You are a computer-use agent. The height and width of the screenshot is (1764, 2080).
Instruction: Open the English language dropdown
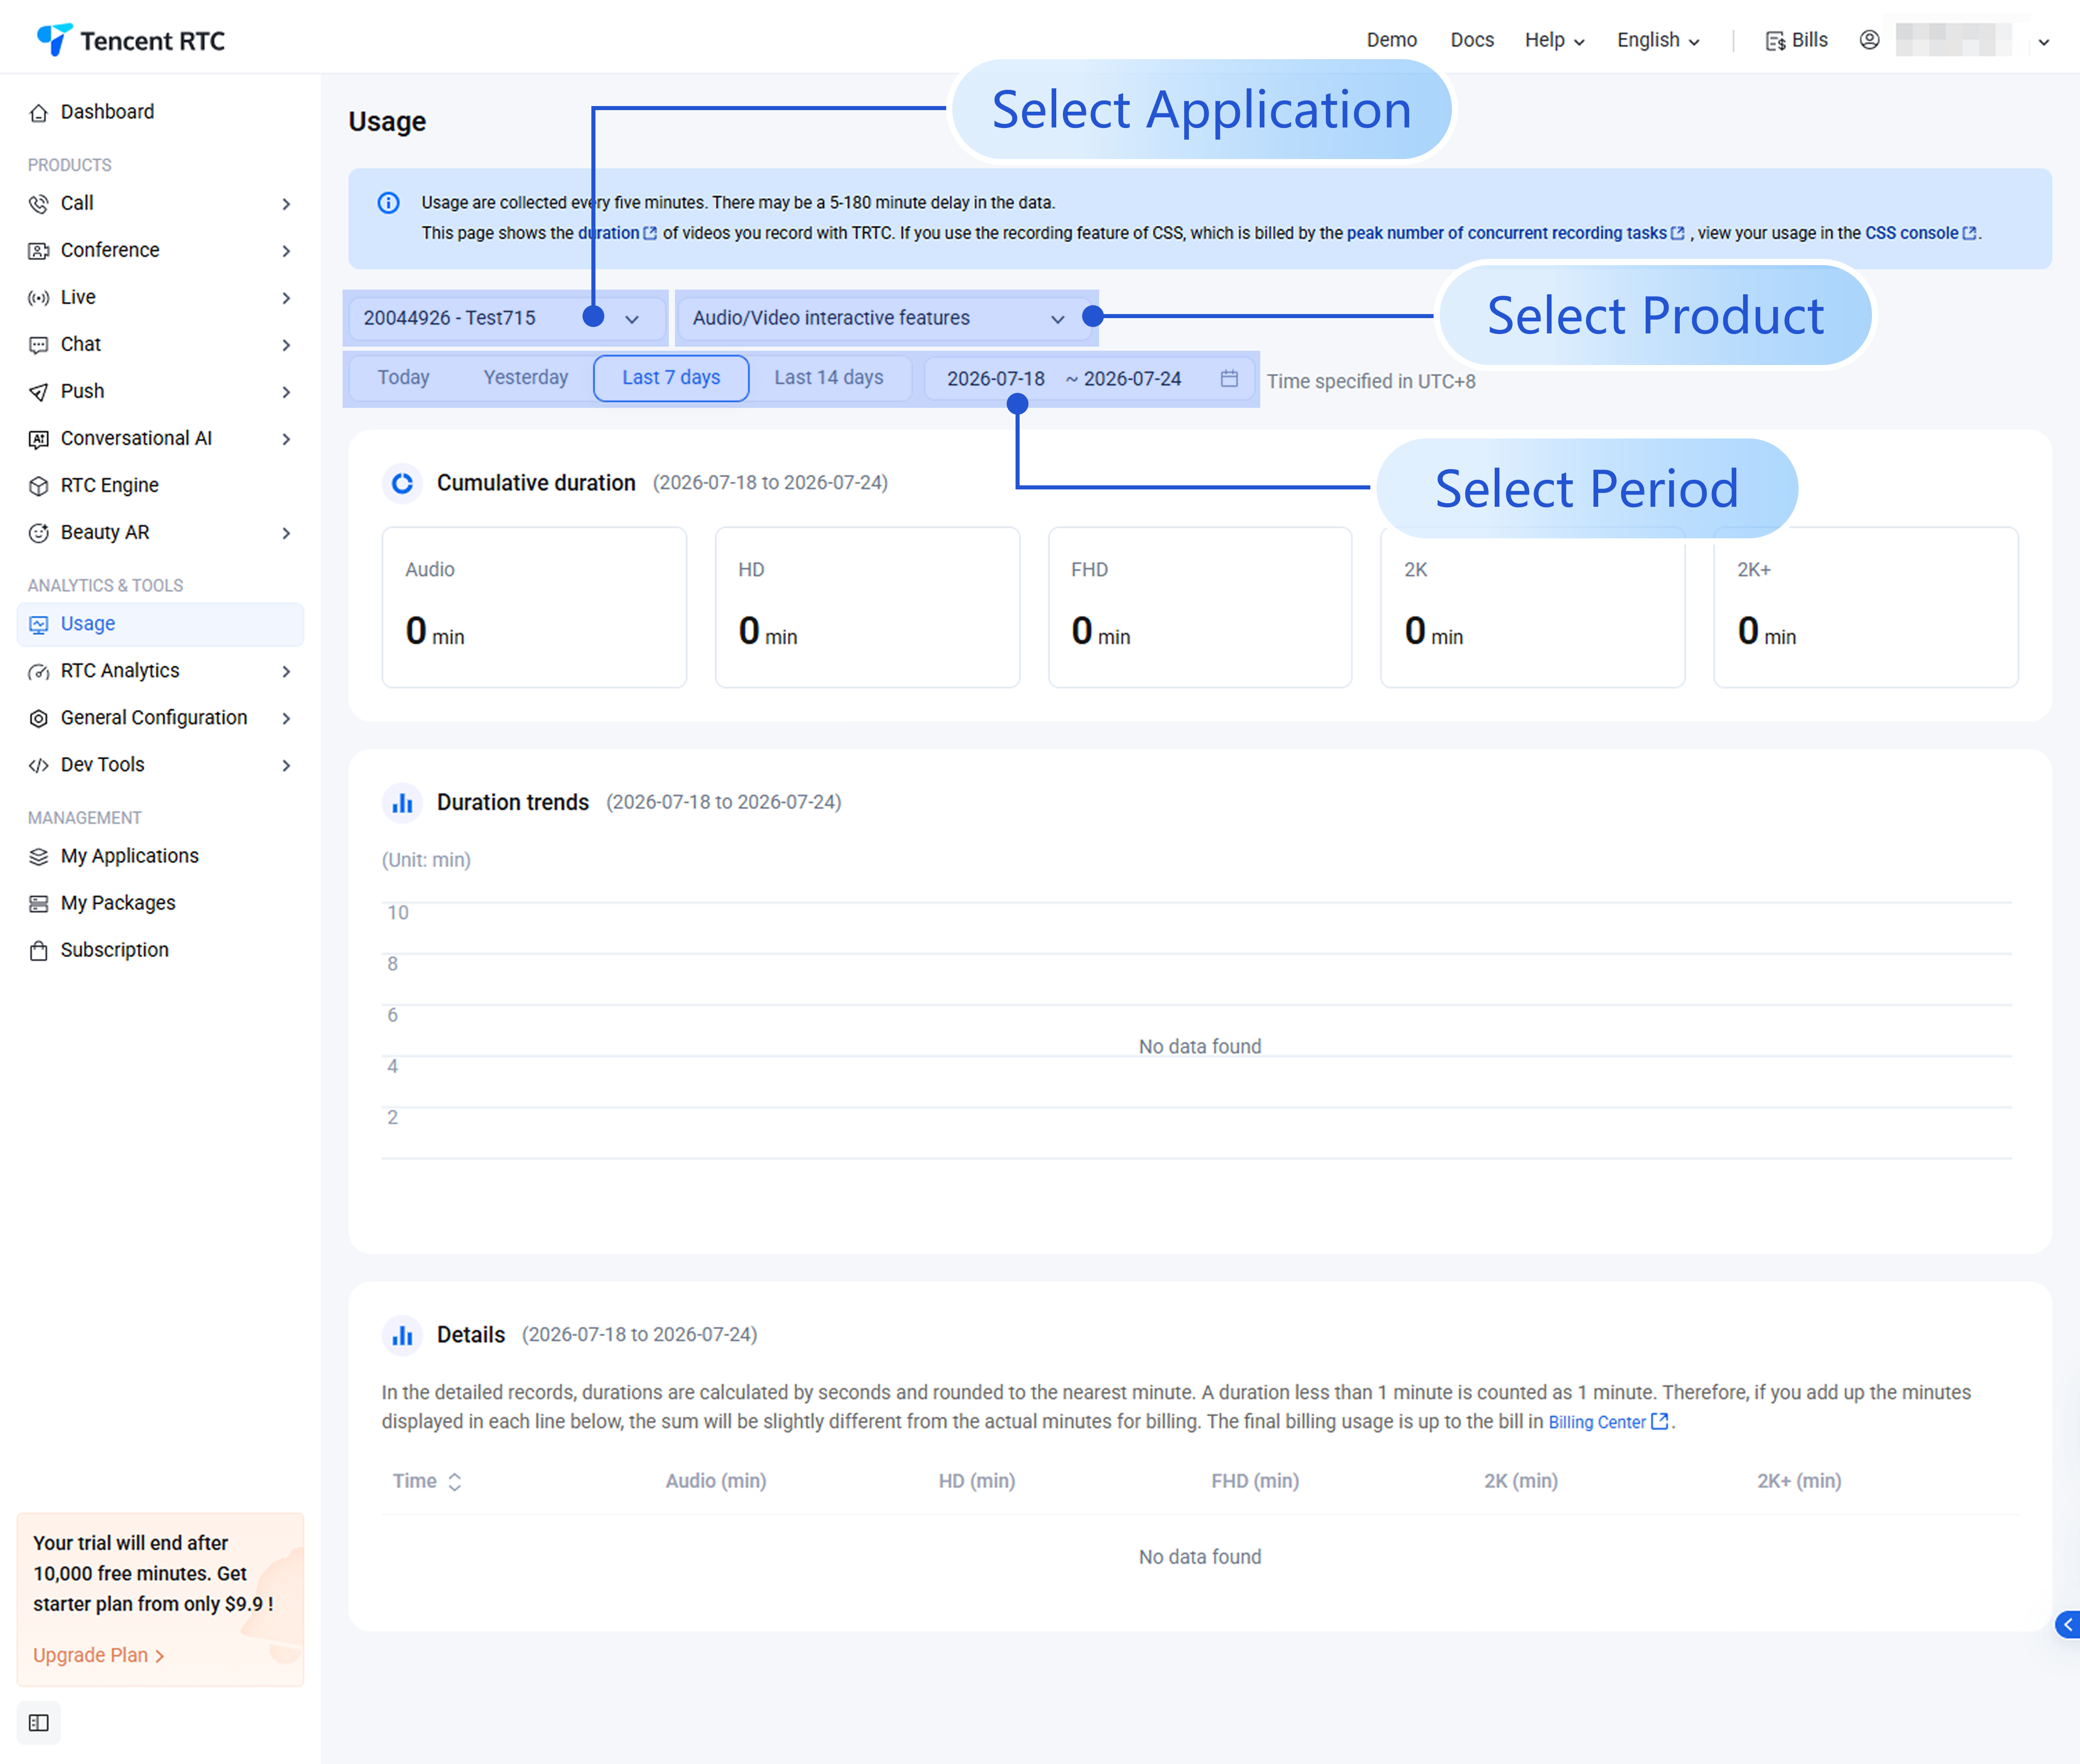(x=1658, y=41)
